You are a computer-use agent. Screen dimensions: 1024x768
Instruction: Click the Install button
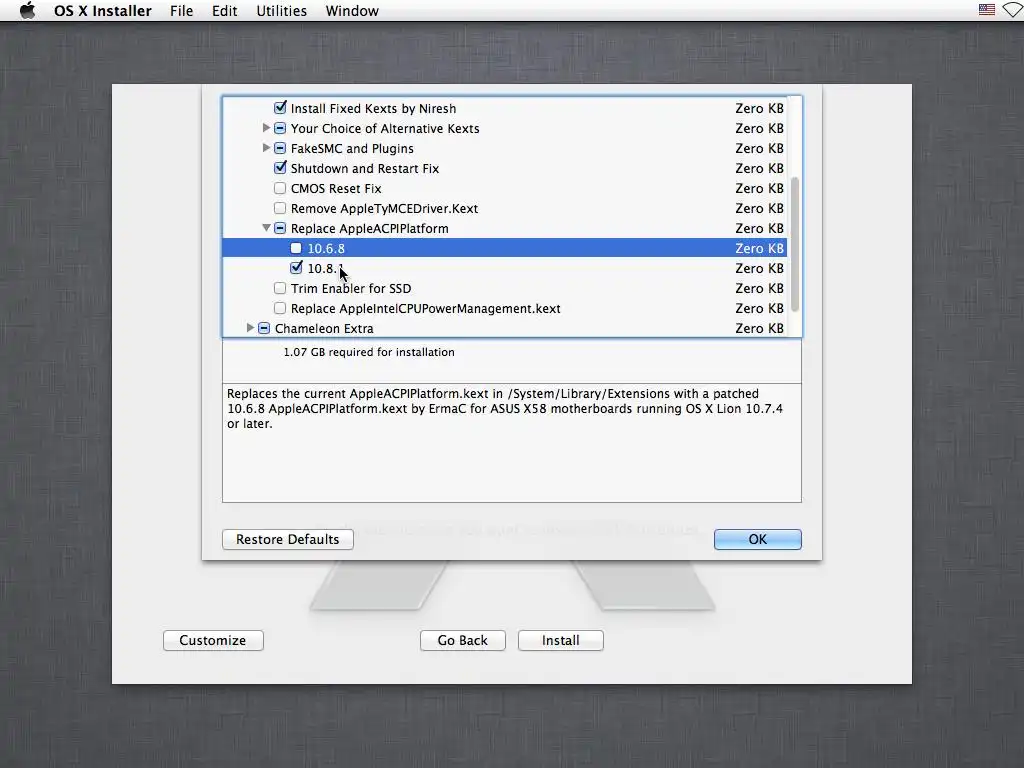tap(560, 641)
